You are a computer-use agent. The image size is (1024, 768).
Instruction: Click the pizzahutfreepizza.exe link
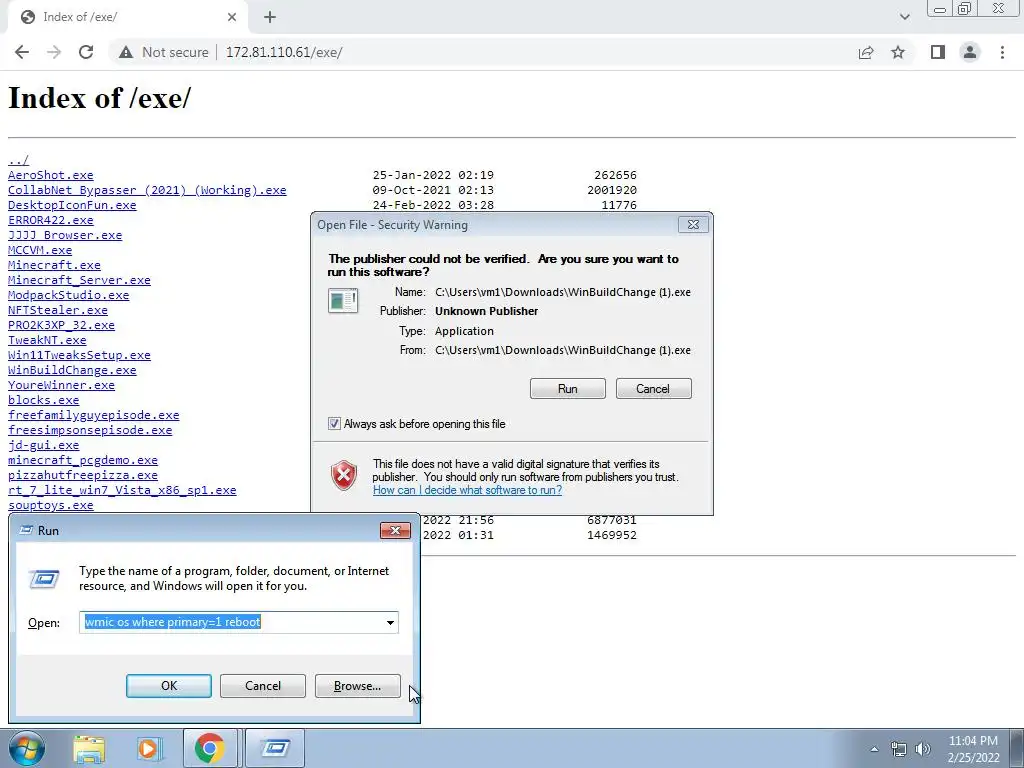pyautogui.click(x=83, y=475)
